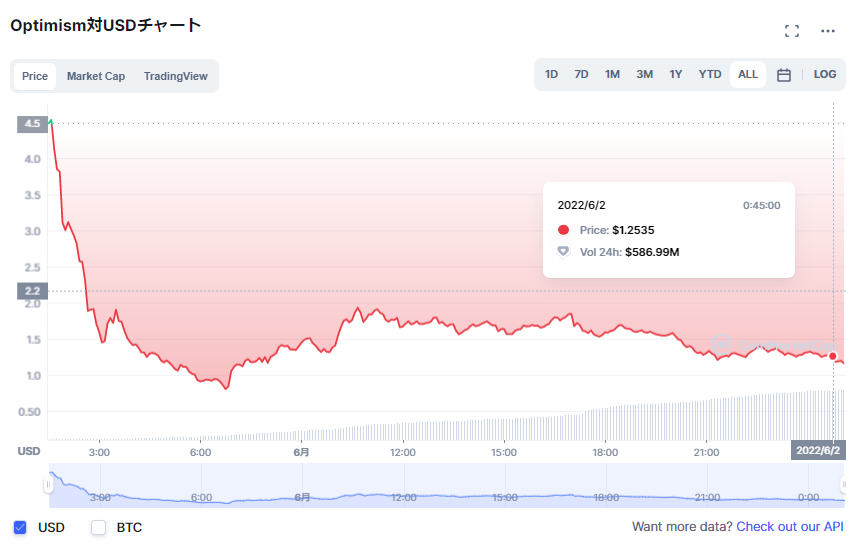Click the $586.99M volume value in the tooltip
856x547 pixels.
point(652,252)
